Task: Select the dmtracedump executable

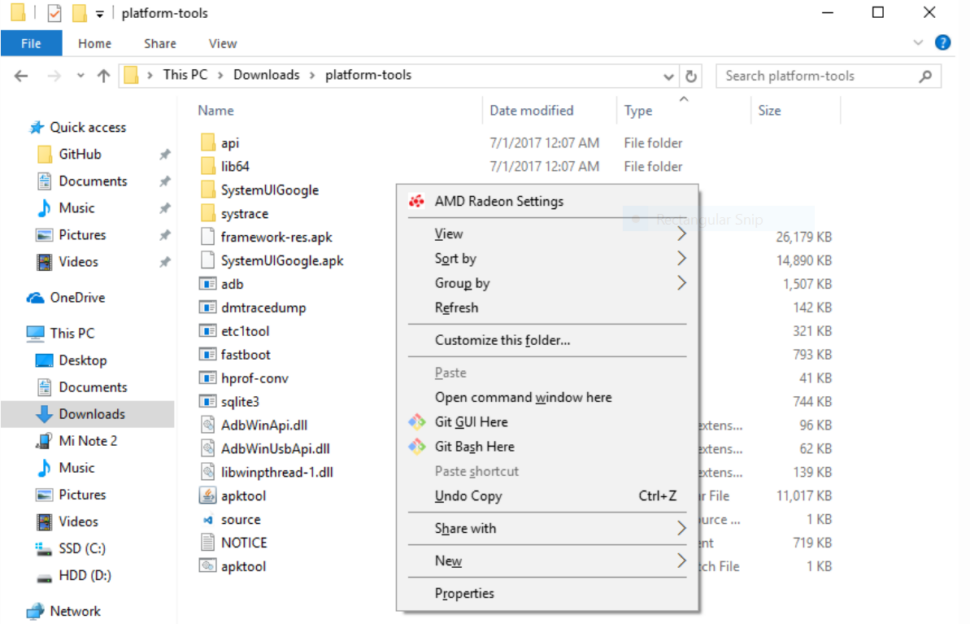Action: click(x=264, y=307)
